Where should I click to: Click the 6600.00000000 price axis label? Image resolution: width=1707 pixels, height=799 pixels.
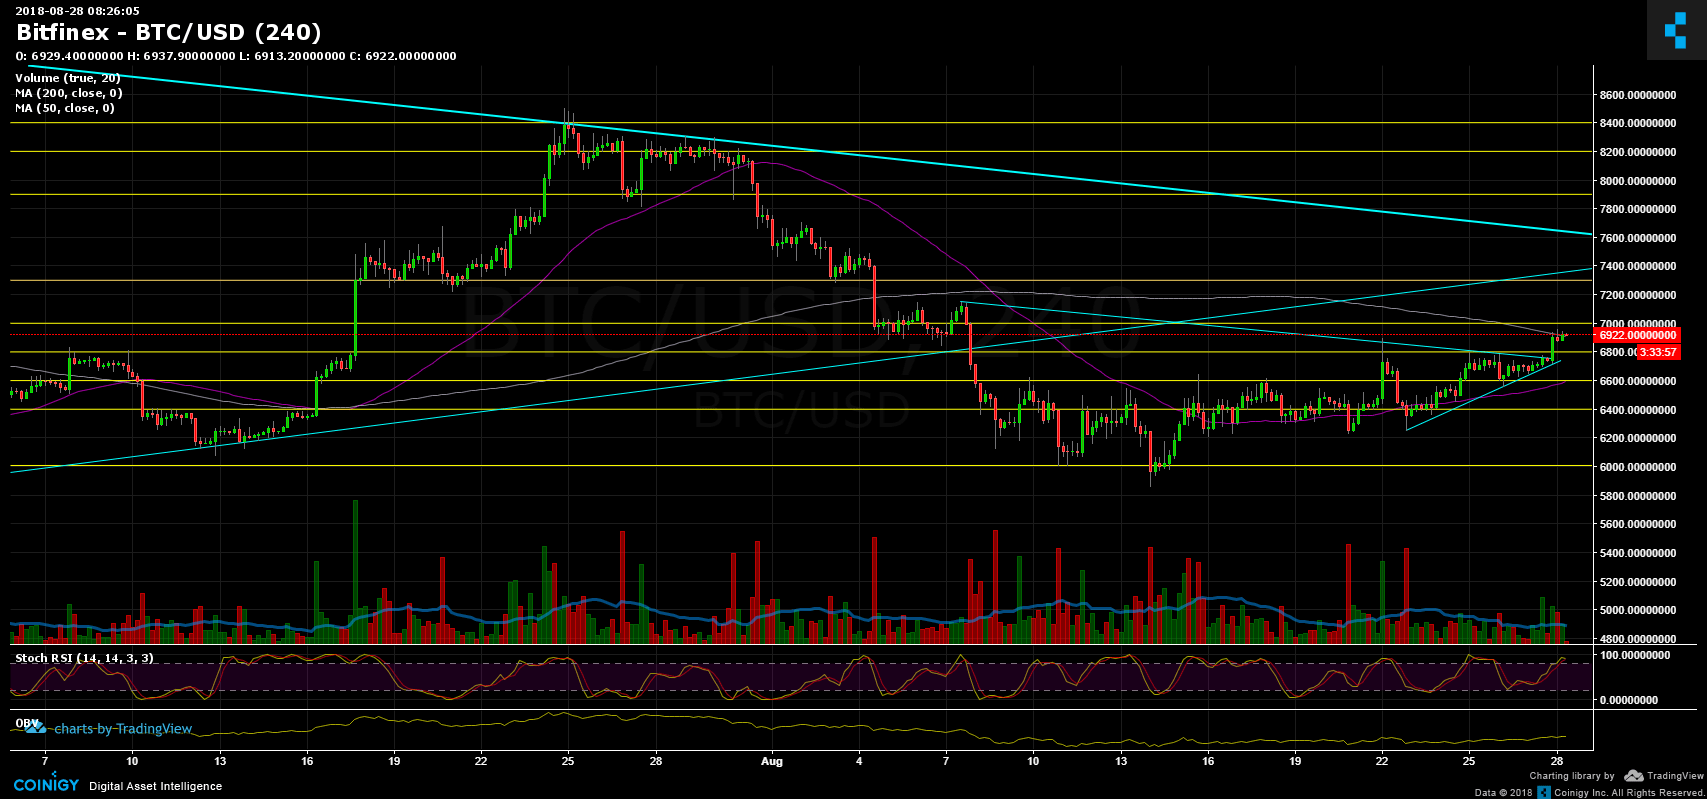(x=1637, y=381)
